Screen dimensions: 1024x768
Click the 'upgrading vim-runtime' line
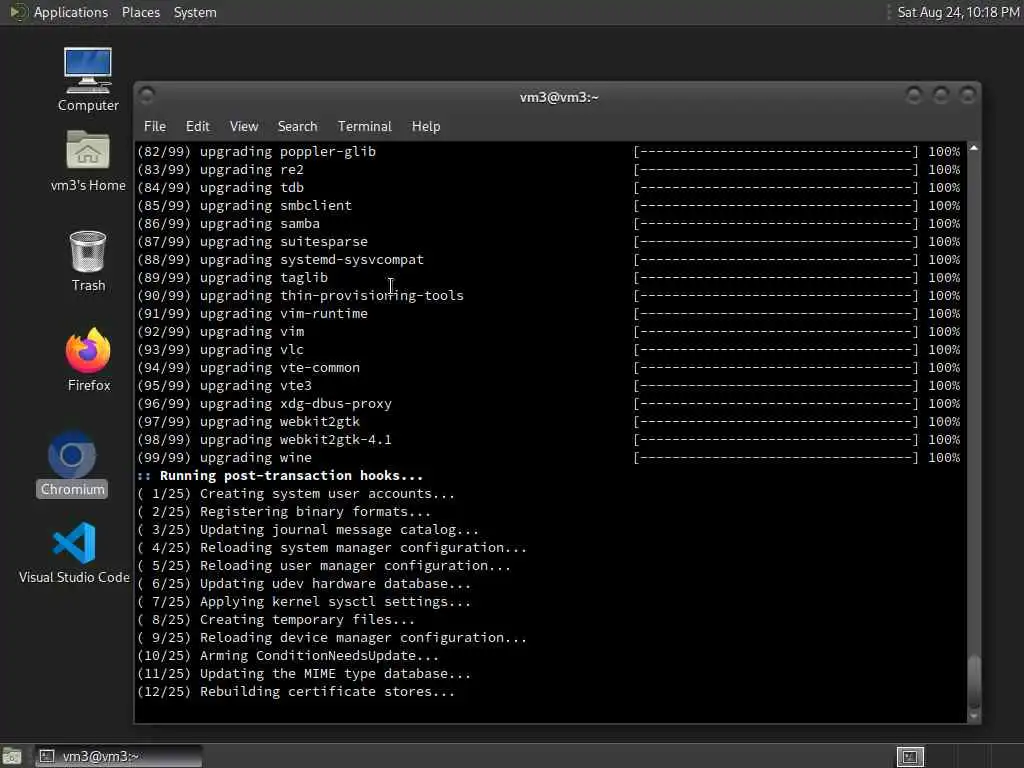pyautogui.click(x=253, y=313)
